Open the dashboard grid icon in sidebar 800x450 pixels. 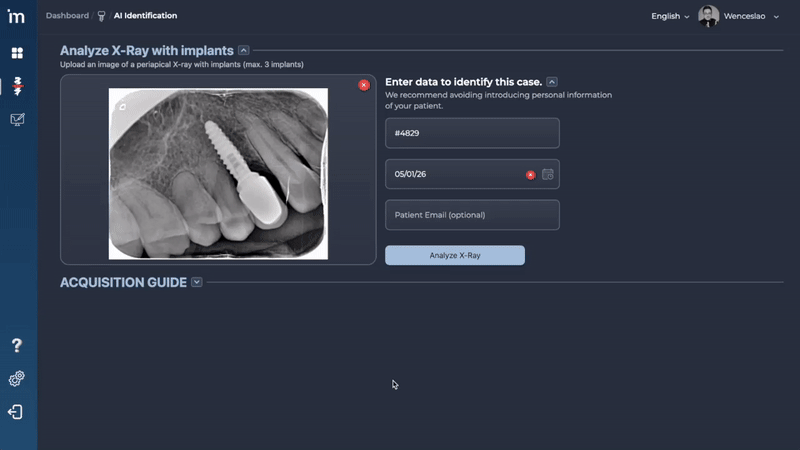coord(17,53)
